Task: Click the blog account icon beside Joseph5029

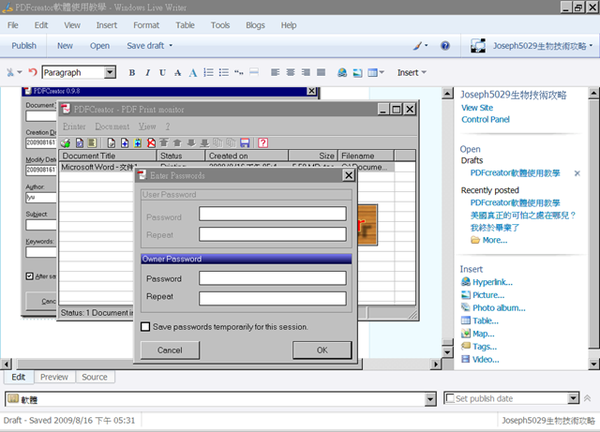Action: coord(478,46)
